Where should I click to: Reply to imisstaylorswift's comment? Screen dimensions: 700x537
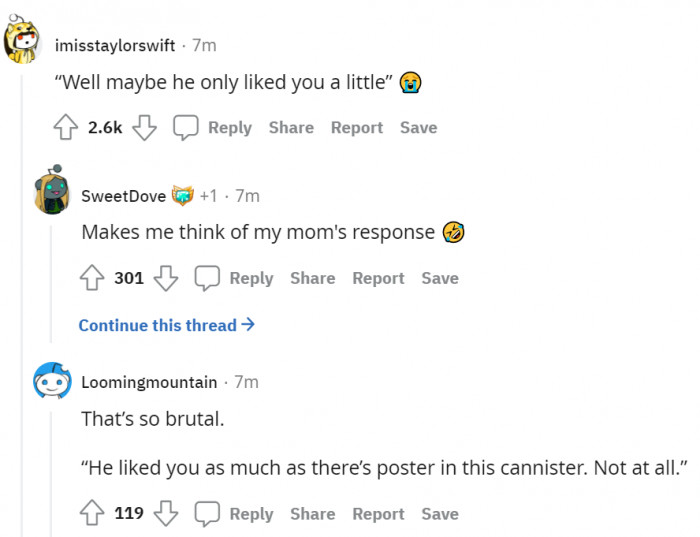[x=213, y=128]
